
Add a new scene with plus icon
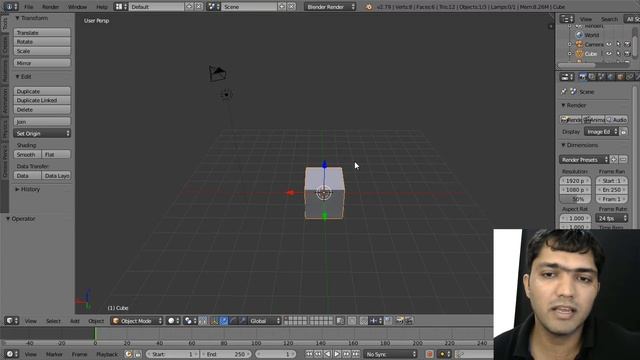point(282,7)
